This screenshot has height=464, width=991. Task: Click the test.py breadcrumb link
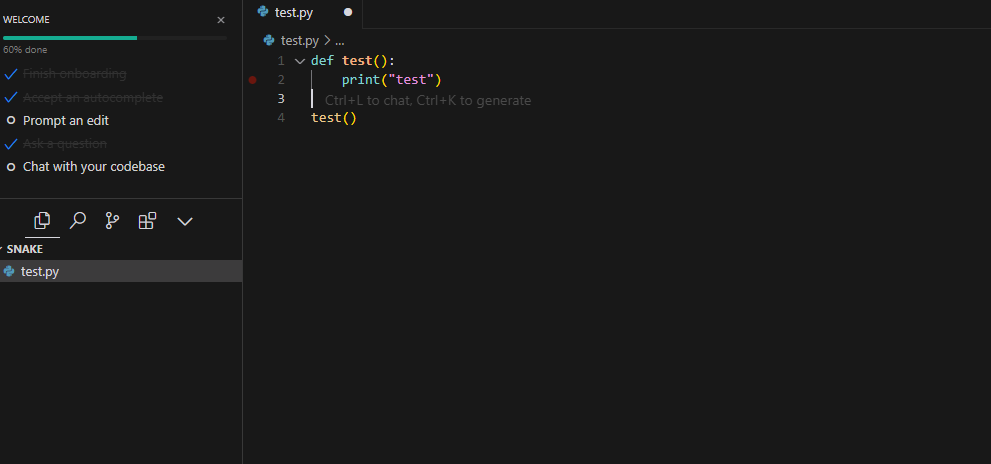[299, 41]
